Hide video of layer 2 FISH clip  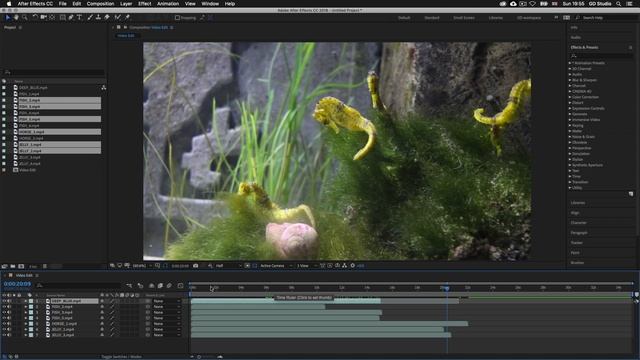[4, 307]
